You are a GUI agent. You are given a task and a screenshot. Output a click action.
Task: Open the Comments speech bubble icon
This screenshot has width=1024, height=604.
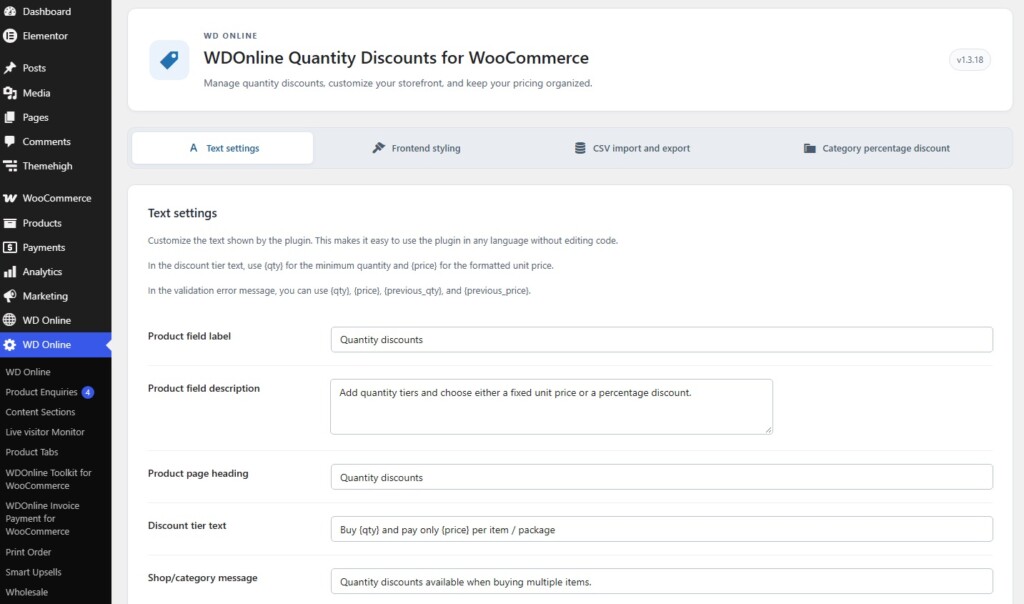(x=10, y=142)
